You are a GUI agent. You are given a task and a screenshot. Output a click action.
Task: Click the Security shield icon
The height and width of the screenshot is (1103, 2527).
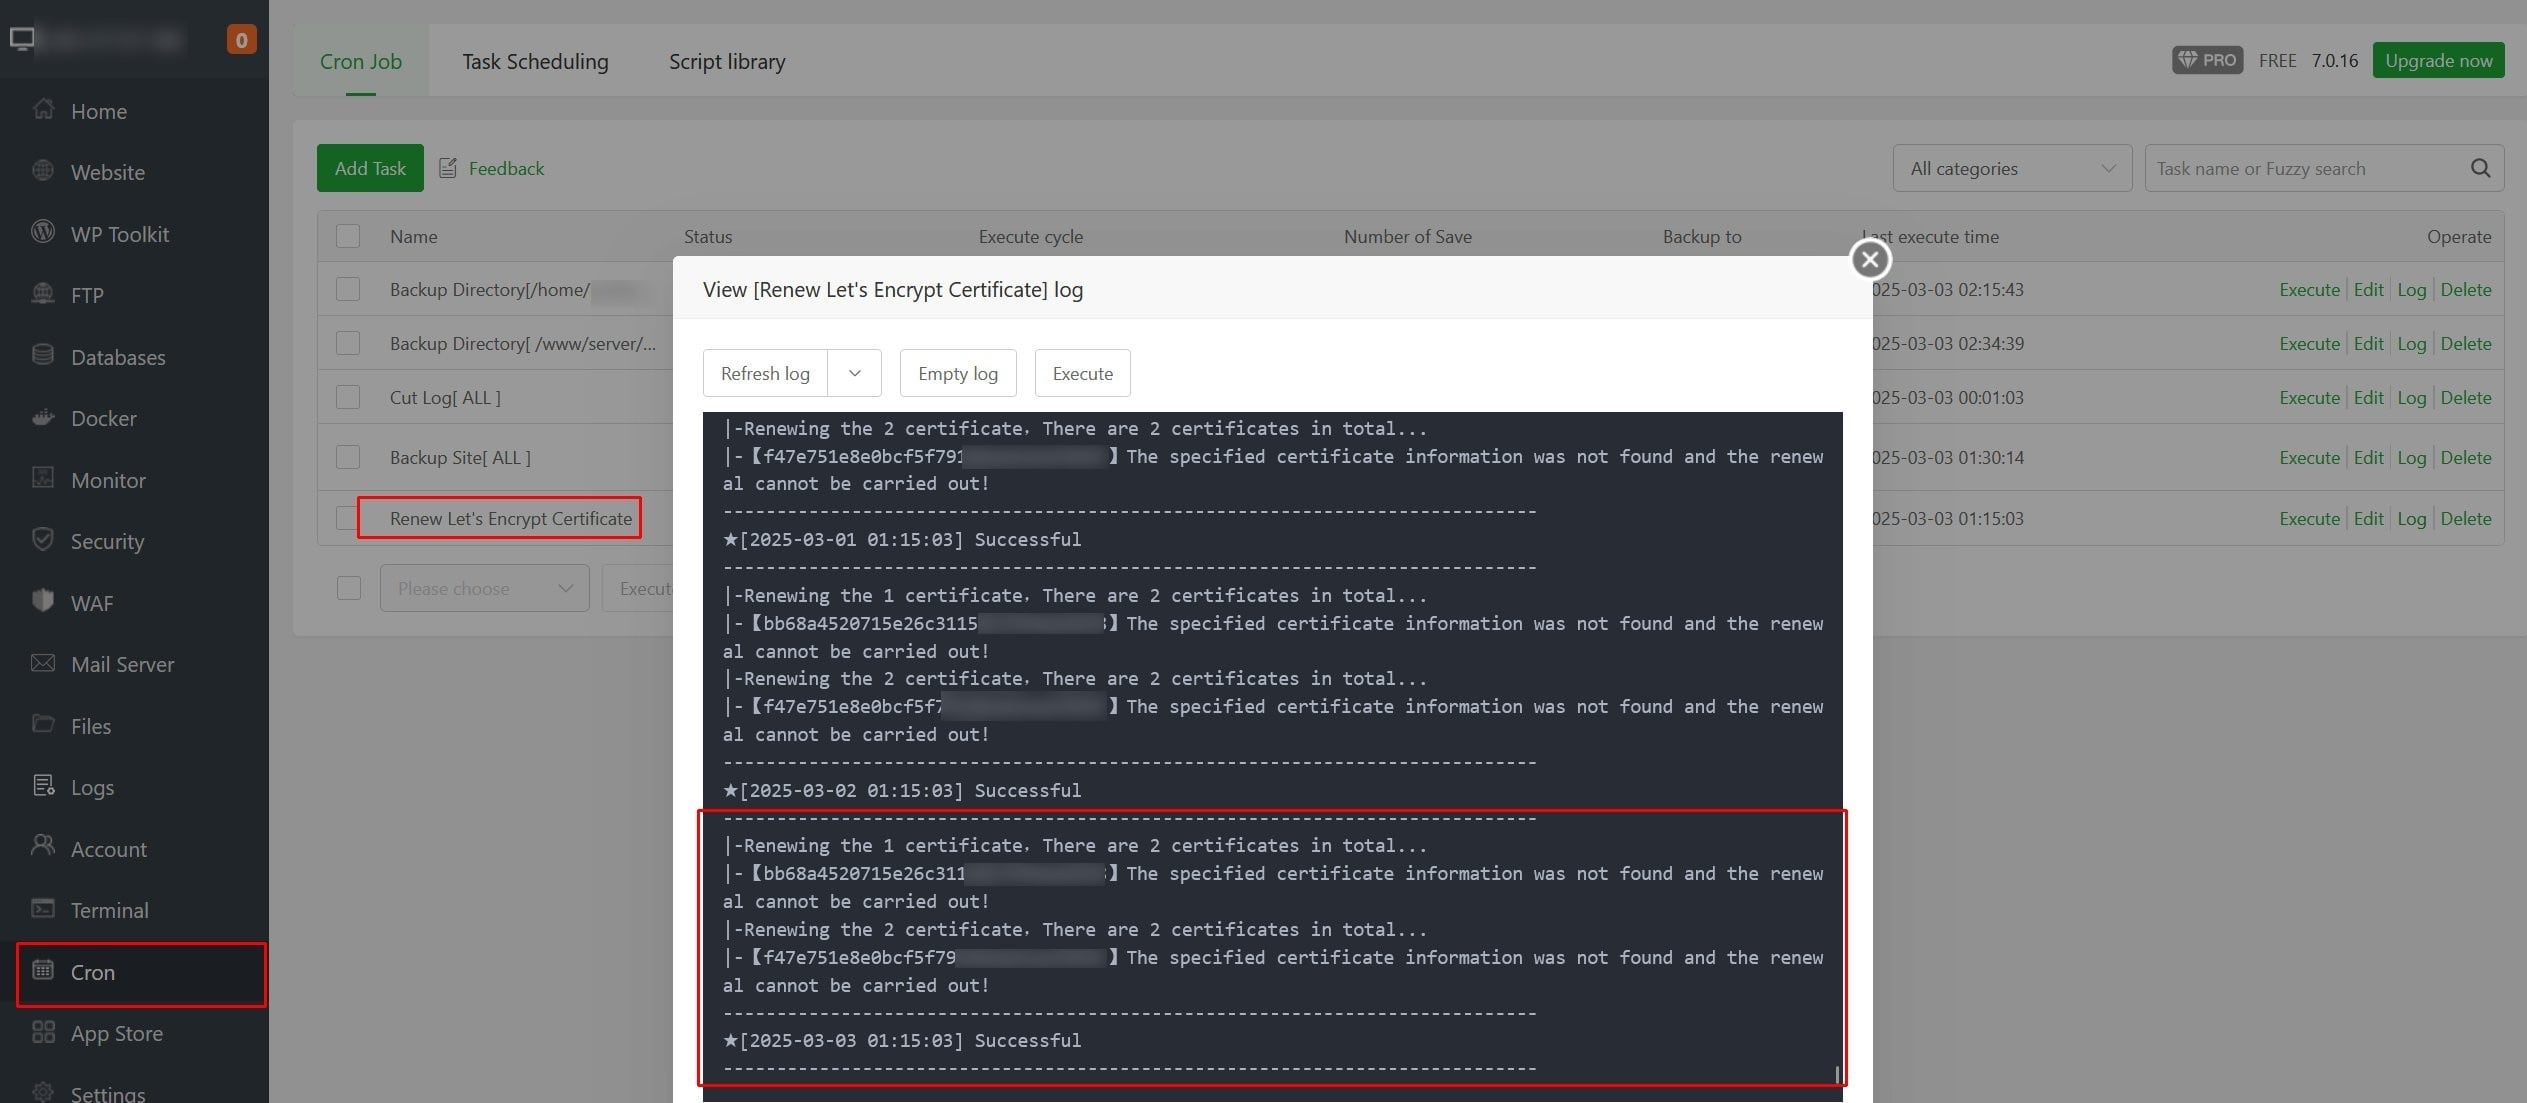[x=43, y=540]
